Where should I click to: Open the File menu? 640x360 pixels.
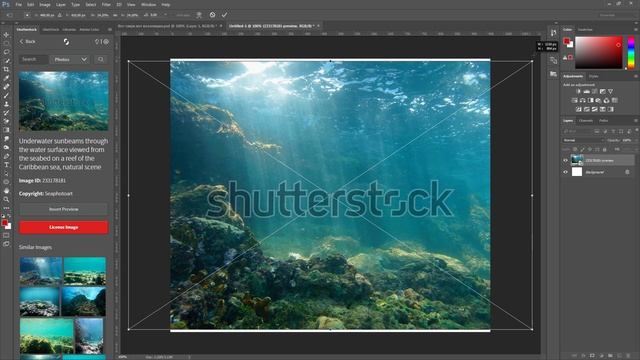point(18,4)
